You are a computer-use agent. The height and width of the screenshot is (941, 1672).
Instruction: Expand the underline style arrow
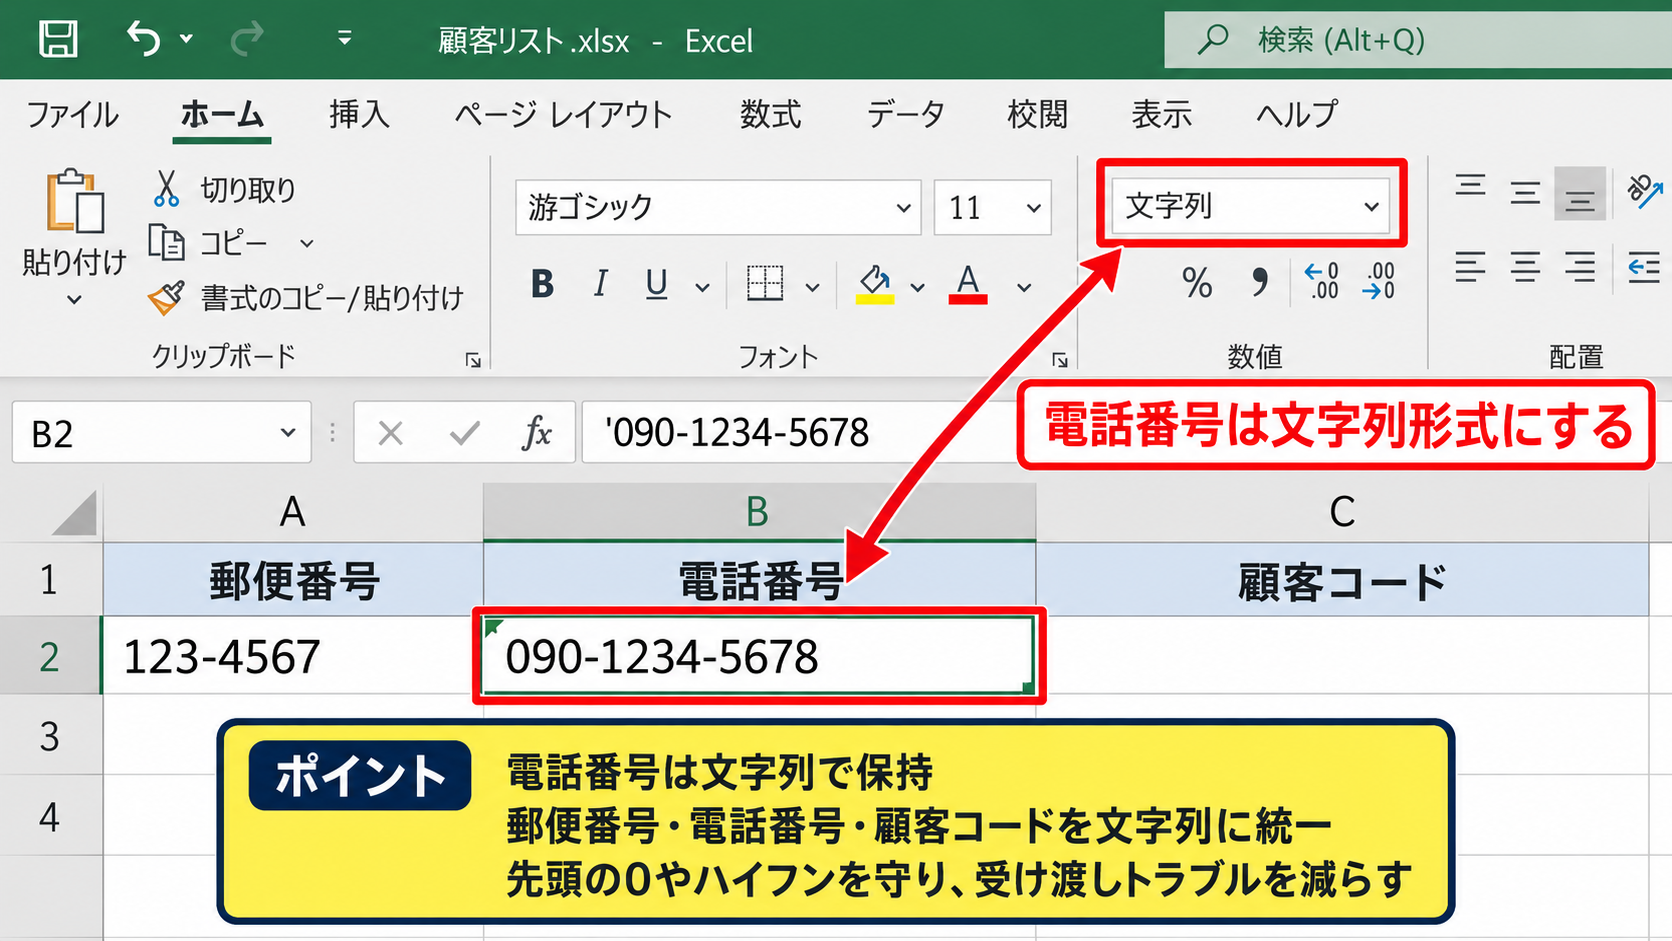pyautogui.click(x=703, y=287)
